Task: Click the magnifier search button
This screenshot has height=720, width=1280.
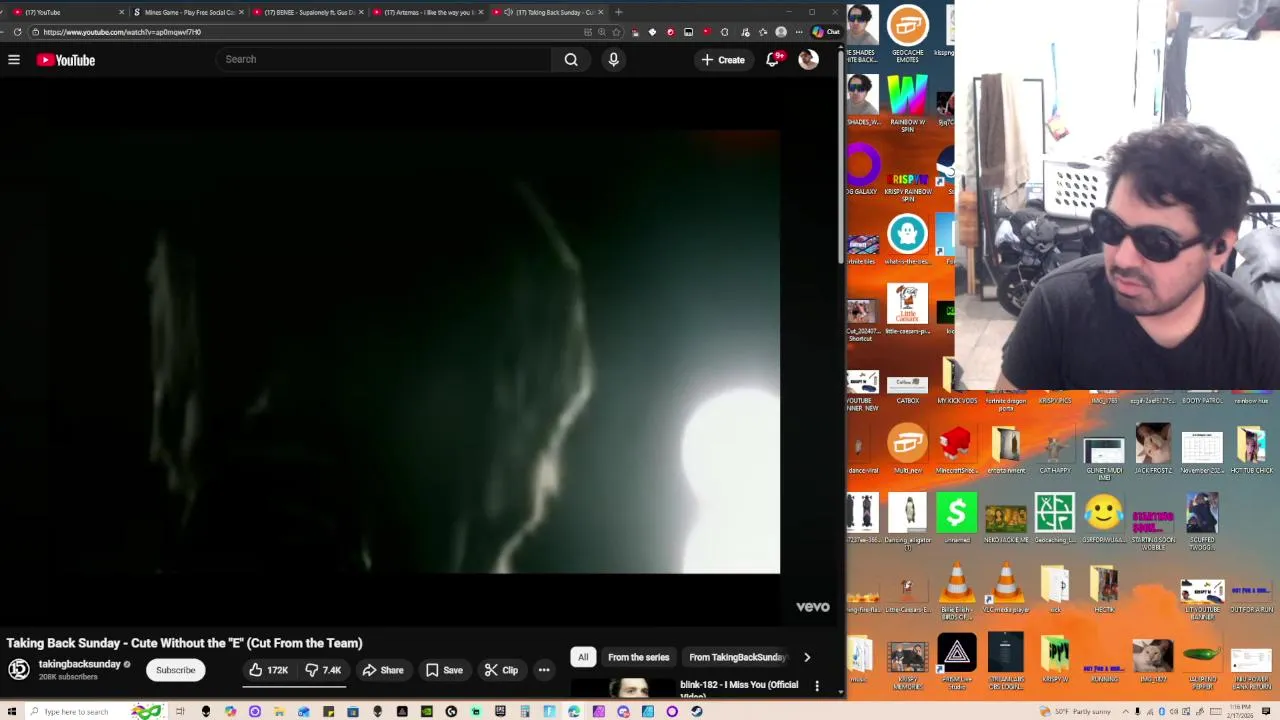Action: coord(571,59)
